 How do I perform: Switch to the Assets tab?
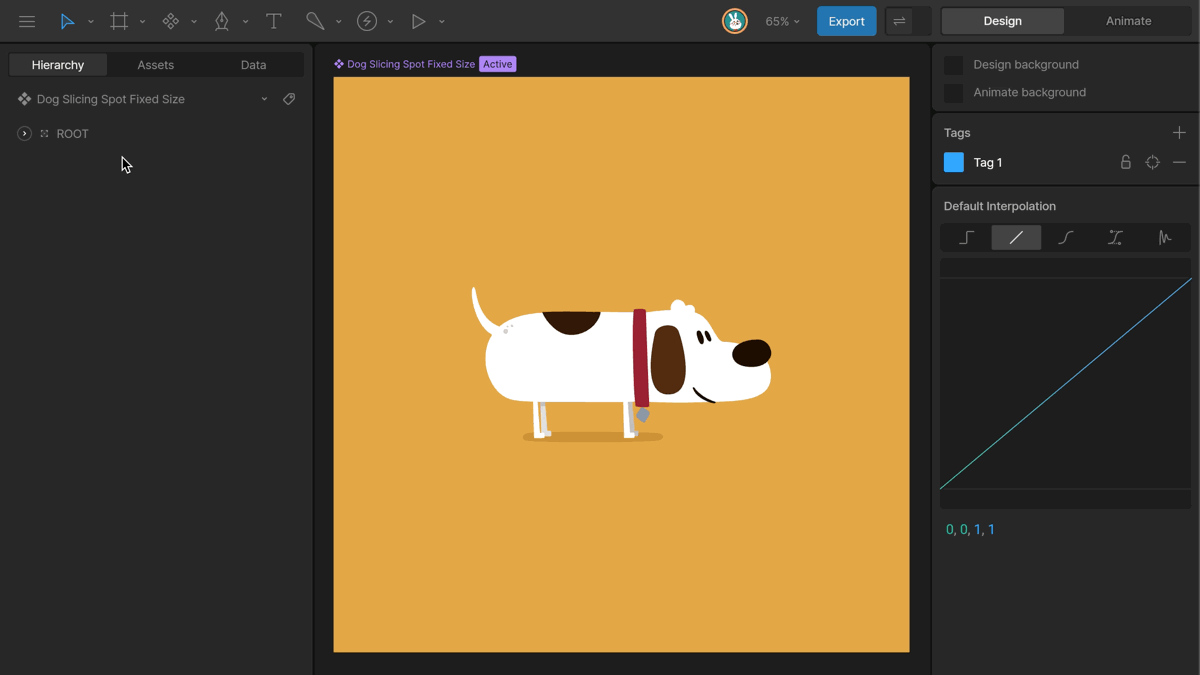[155, 65]
